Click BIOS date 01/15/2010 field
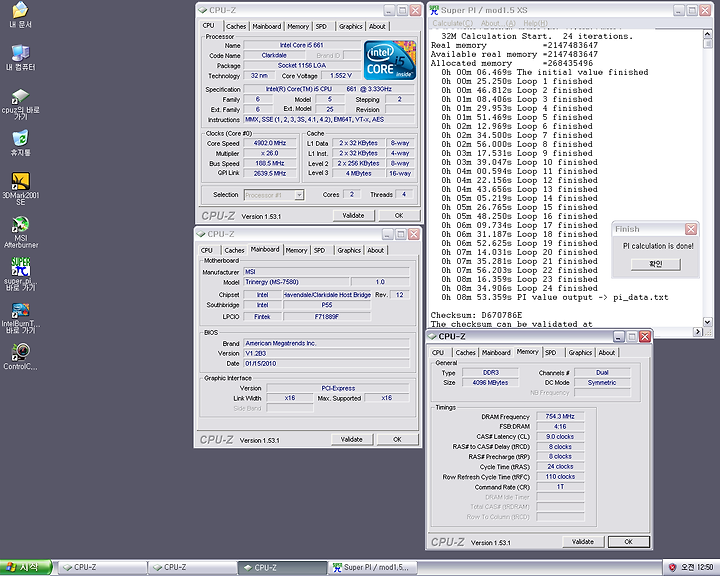Screen dimensions: 720x576 (x=326, y=363)
